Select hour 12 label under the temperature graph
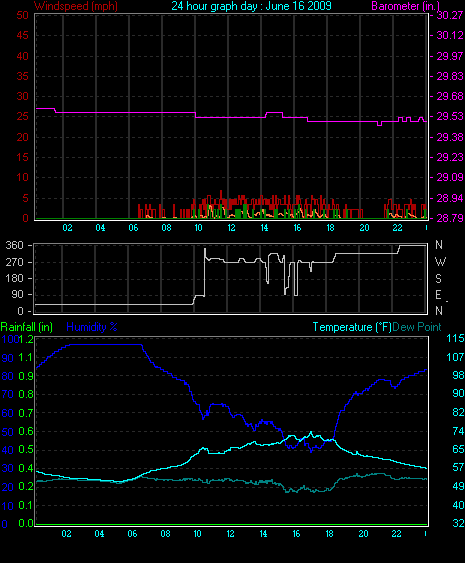Viewport: 465px width, 563px height. (x=231, y=534)
